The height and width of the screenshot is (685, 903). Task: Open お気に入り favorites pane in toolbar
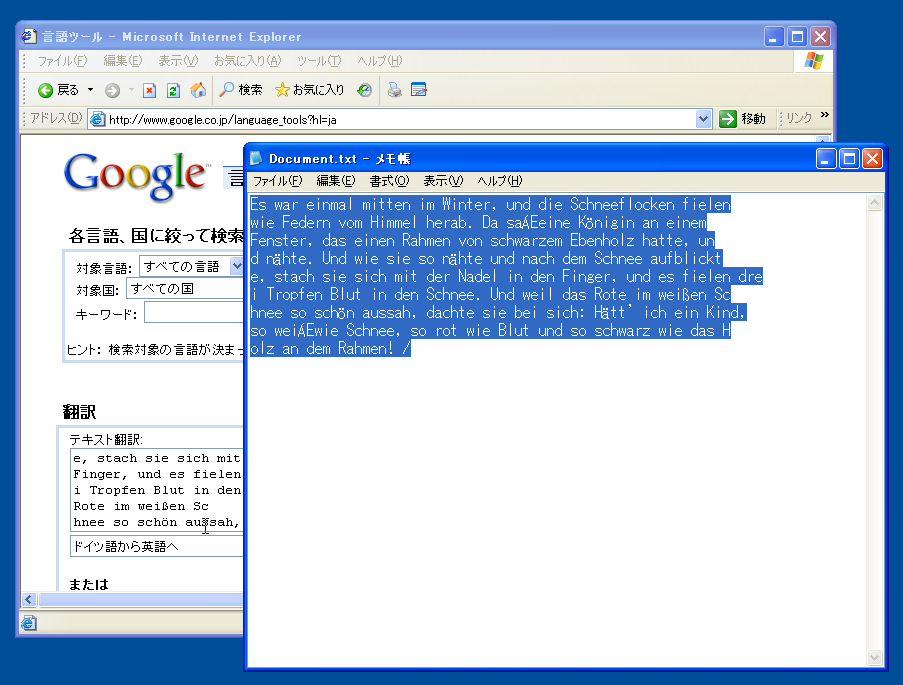(310, 90)
